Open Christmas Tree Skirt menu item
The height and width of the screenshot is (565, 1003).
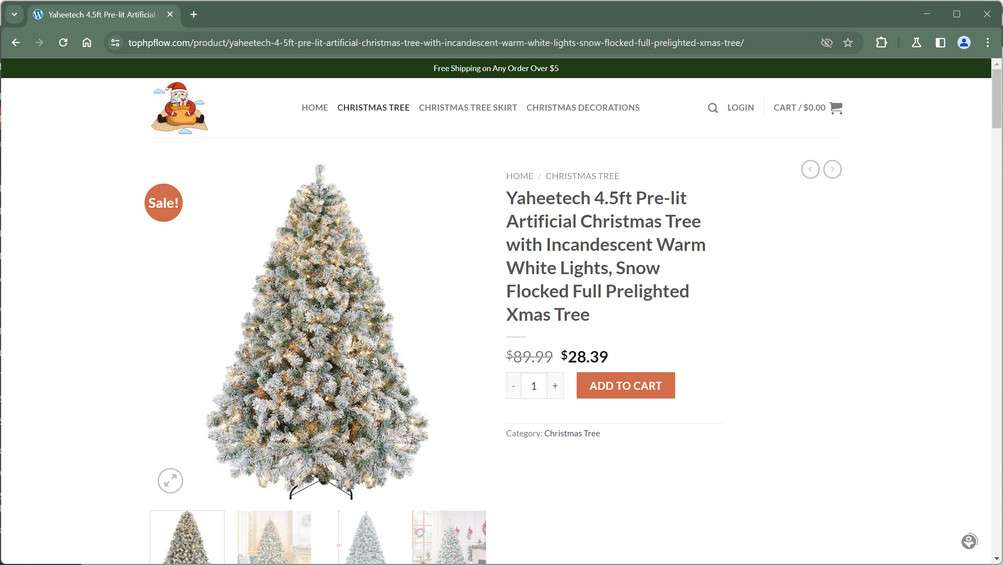pos(468,108)
